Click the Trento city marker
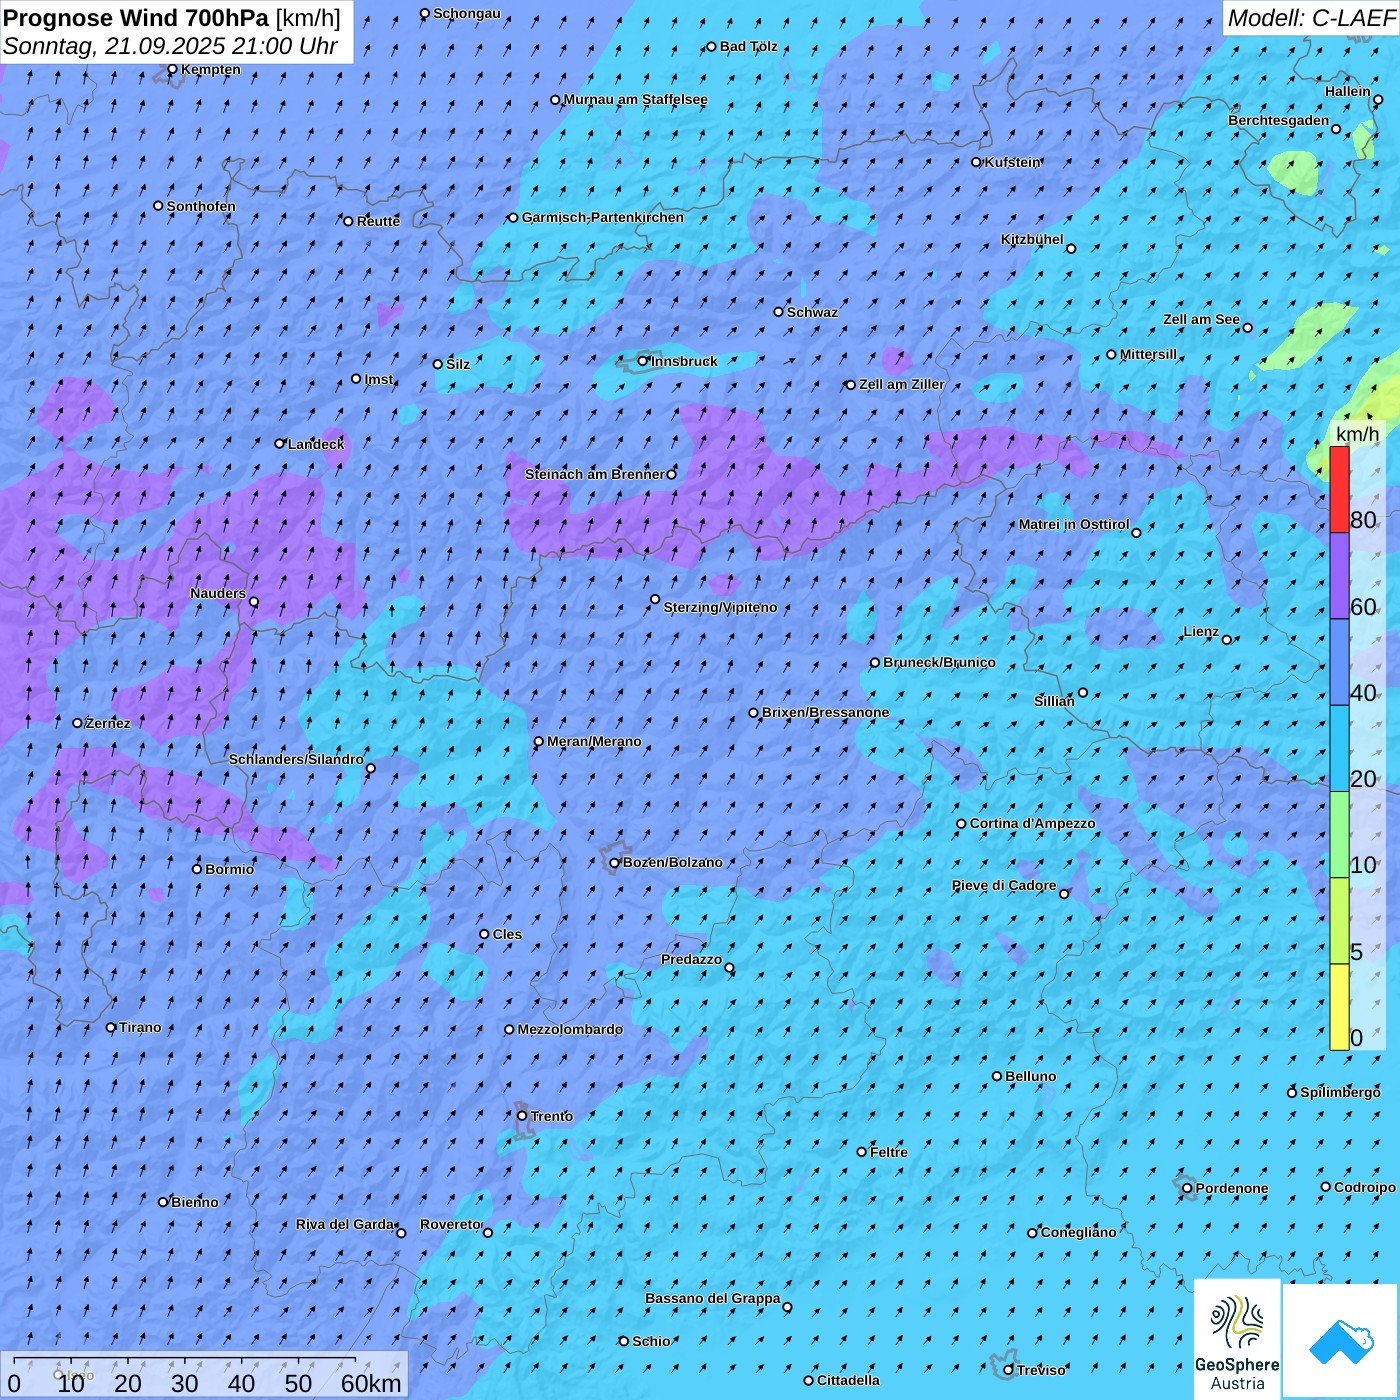This screenshot has width=1400, height=1400. click(x=522, y=1116)
